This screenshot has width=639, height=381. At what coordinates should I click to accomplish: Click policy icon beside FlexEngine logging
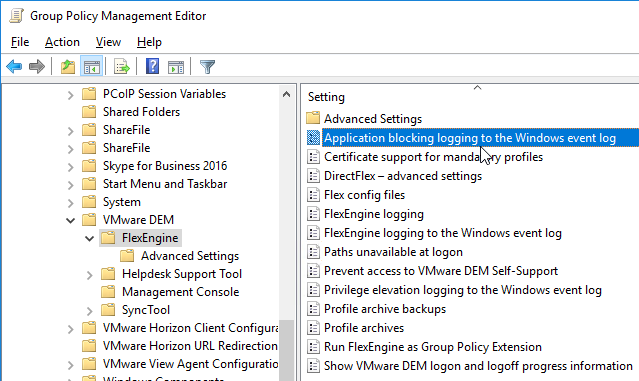click(313, 214)
